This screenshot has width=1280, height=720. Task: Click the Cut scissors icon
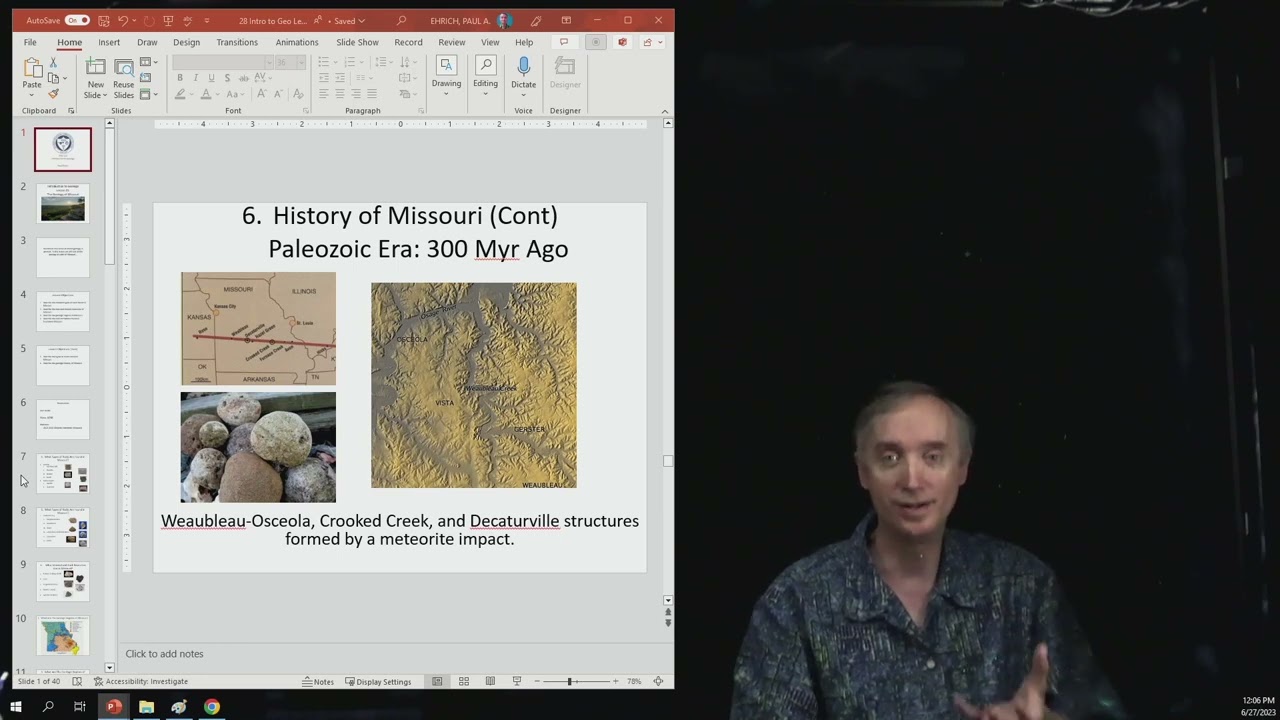coord(53,62)
